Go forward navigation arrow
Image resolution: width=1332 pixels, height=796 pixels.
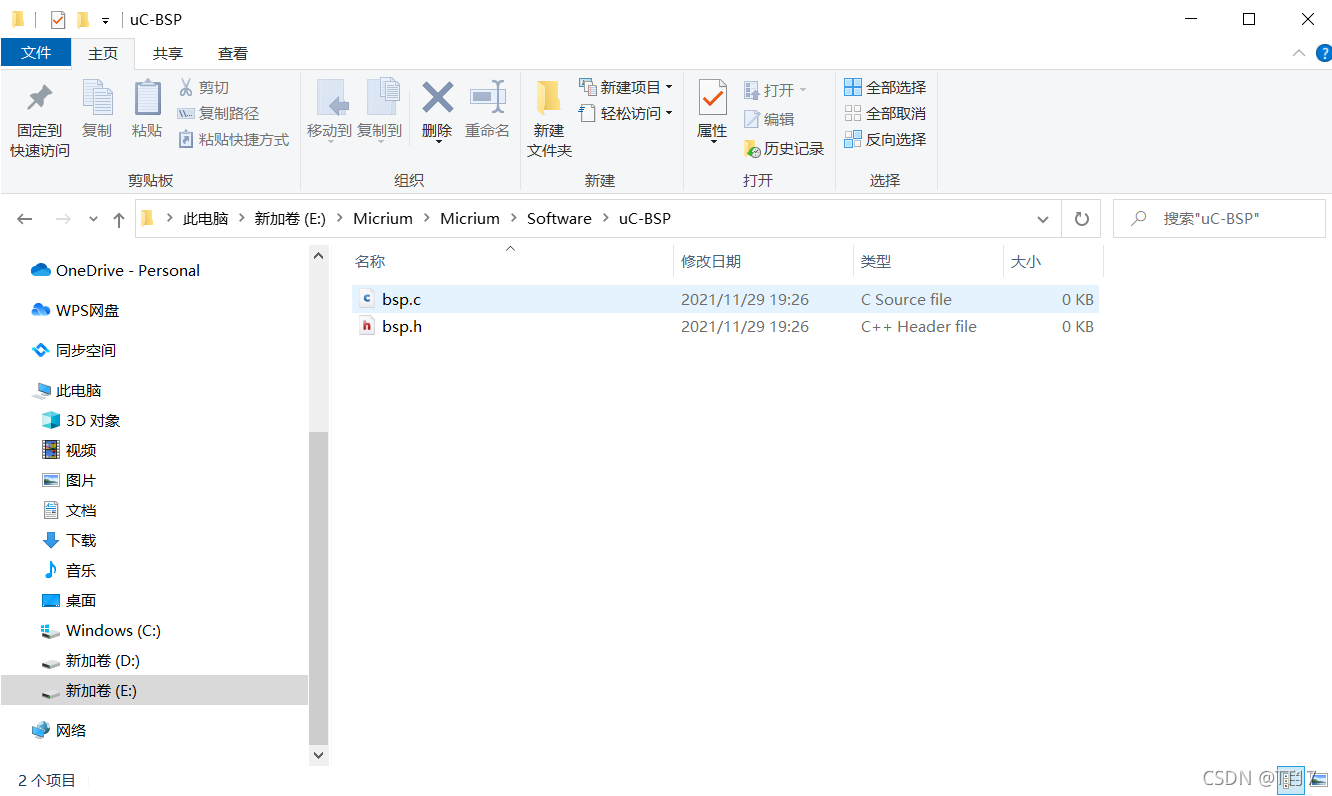(x=62, y=219)
